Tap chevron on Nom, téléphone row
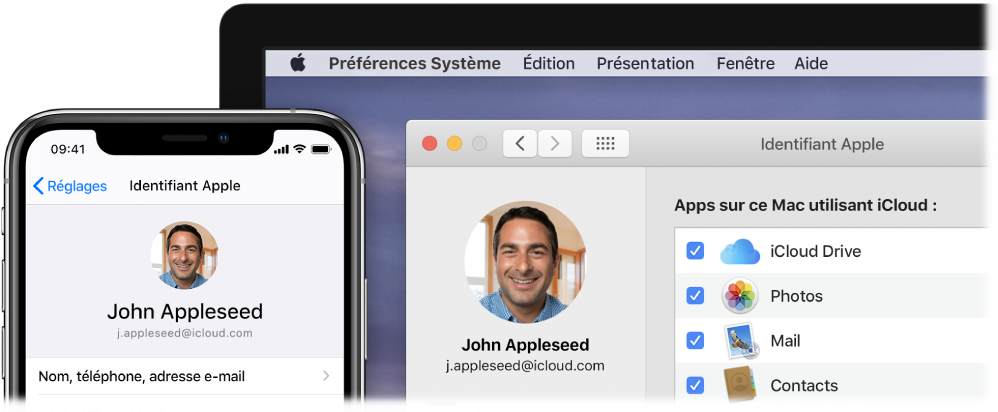The image size is (998, 412). [x=326, y=376]
